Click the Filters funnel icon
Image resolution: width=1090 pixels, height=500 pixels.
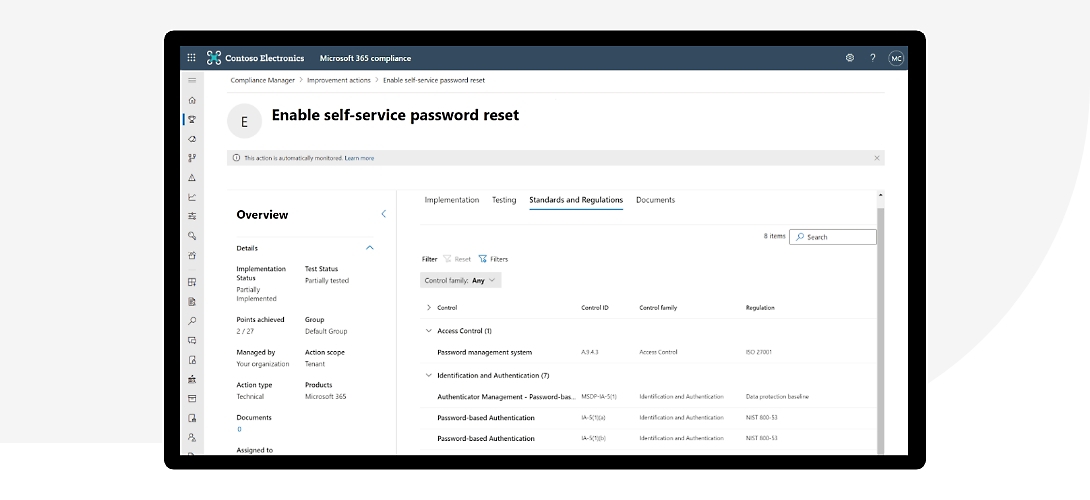(x=483, y=259)
